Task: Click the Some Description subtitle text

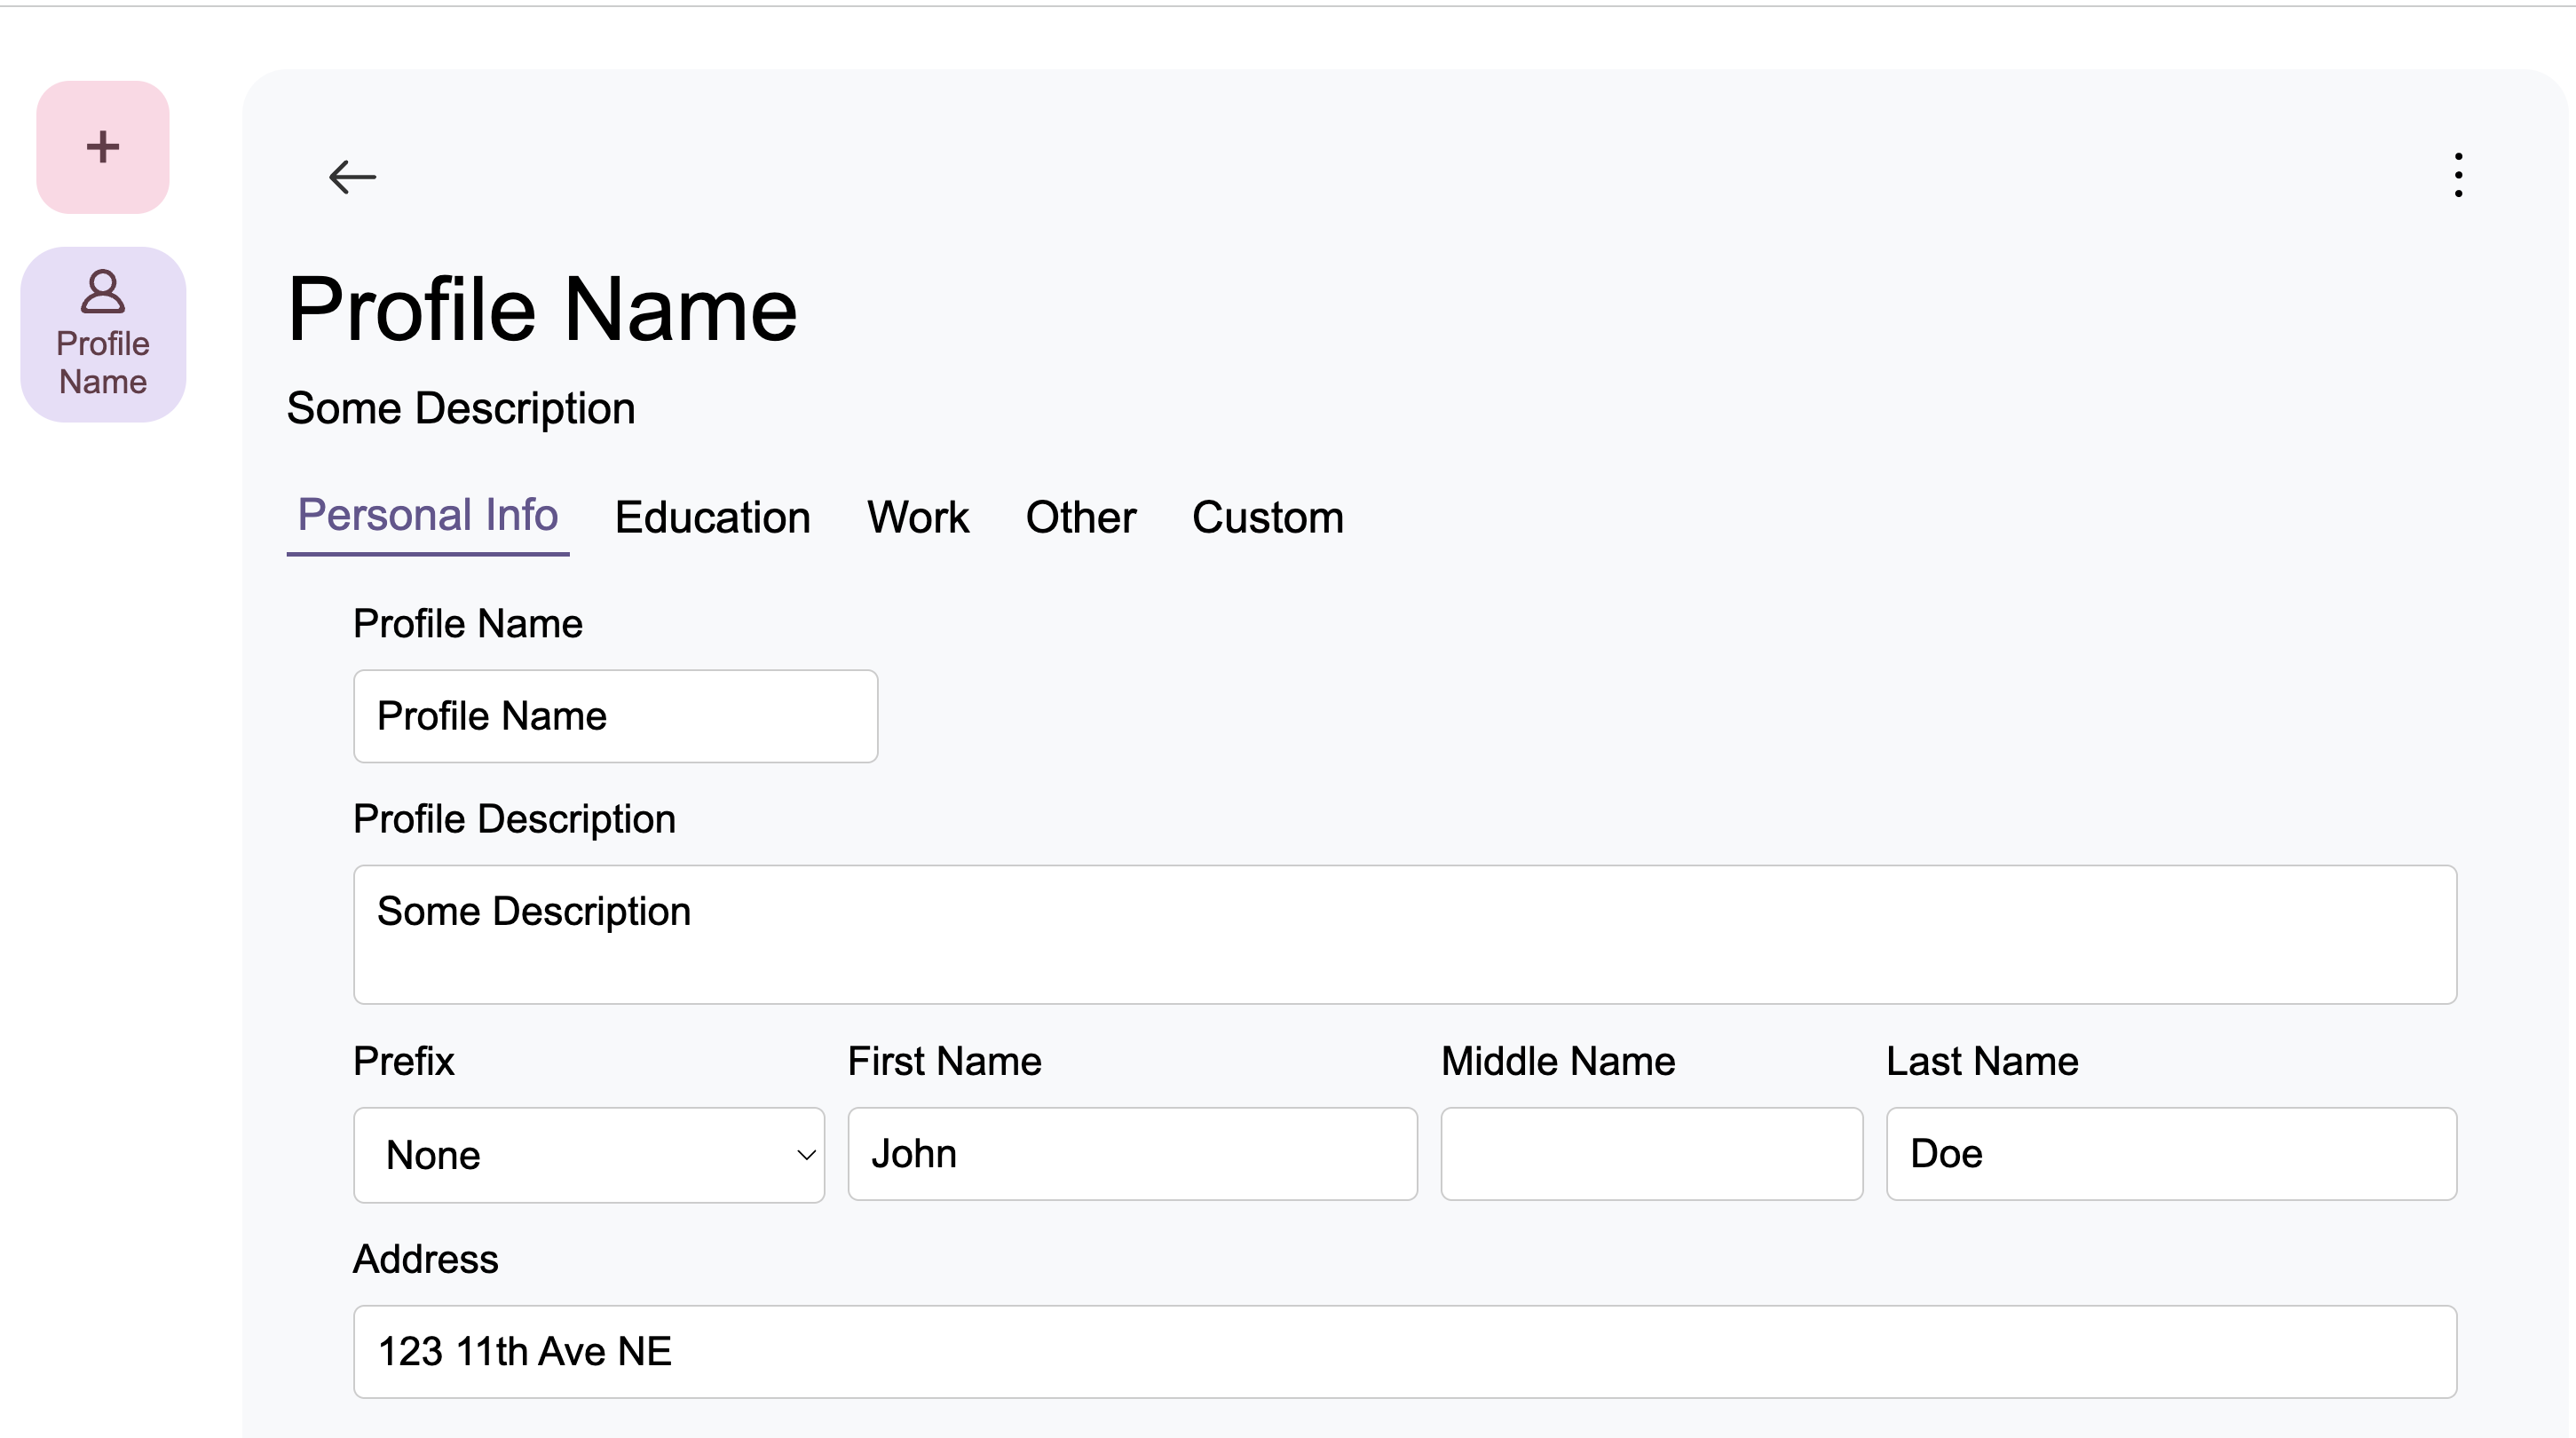Action: pyautogui.click(x=461, y=408)
